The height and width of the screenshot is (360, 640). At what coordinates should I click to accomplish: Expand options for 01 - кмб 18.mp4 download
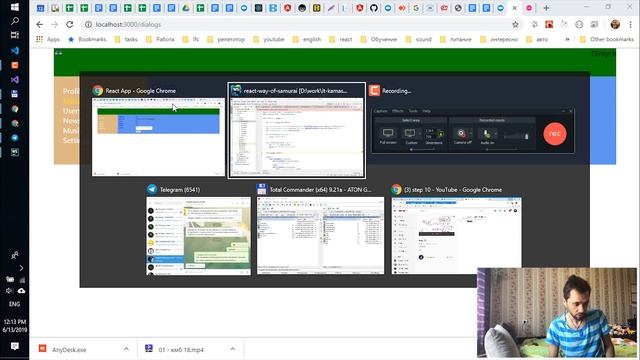click(233, 349)
